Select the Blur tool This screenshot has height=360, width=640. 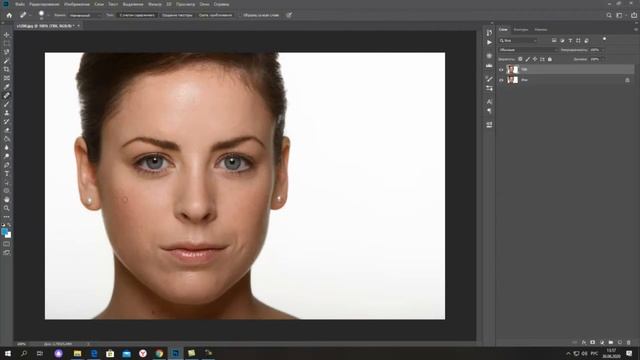click(7, 147)
